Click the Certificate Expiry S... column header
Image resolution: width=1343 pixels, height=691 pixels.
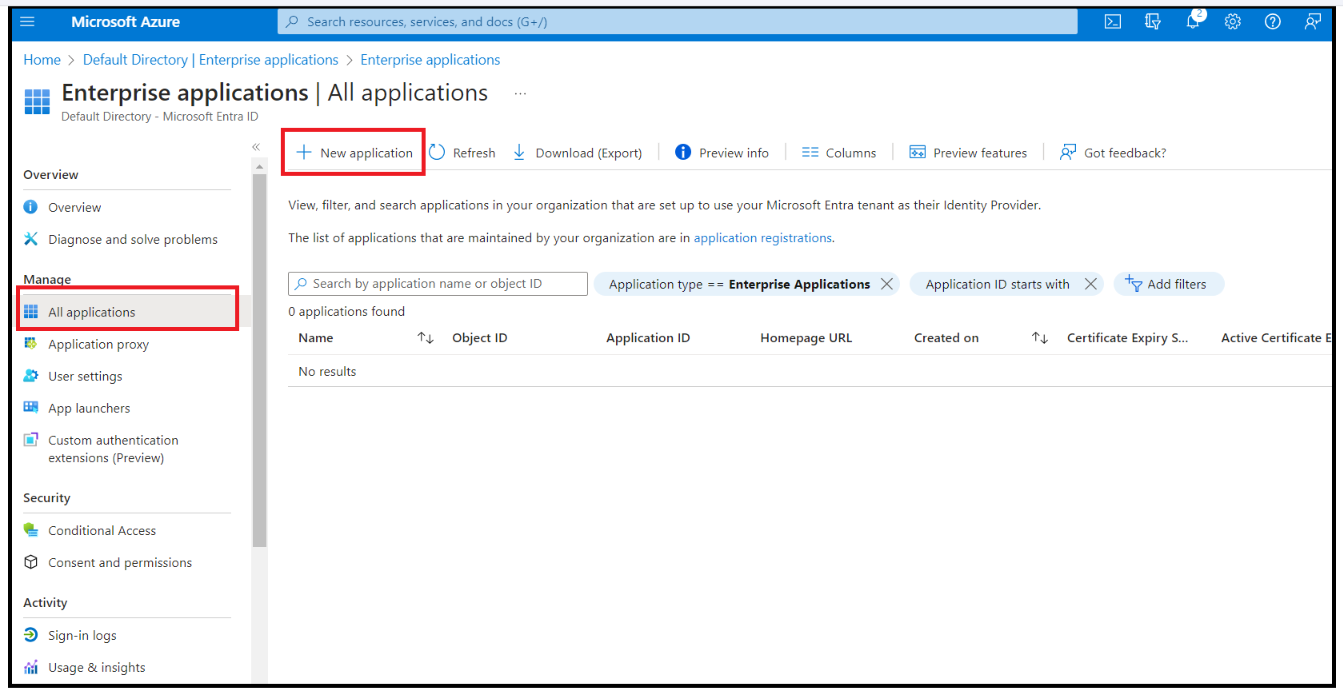click(1128, 338)
